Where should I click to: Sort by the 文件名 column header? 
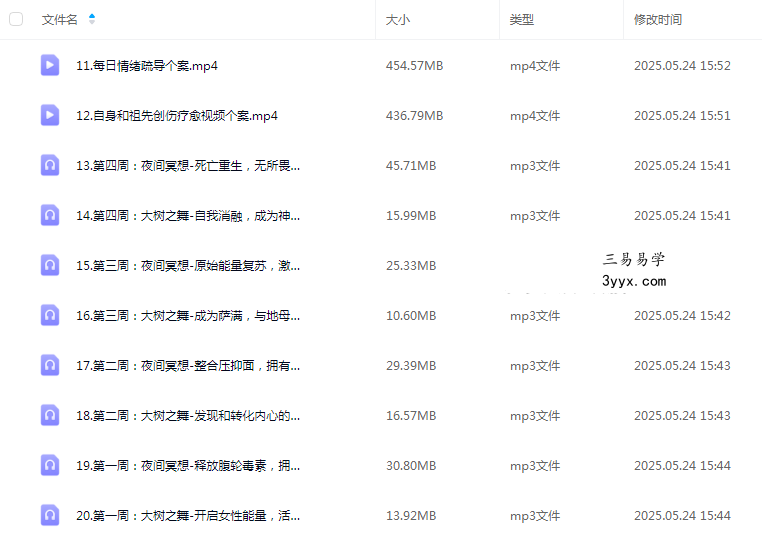[x=59, y=19]
